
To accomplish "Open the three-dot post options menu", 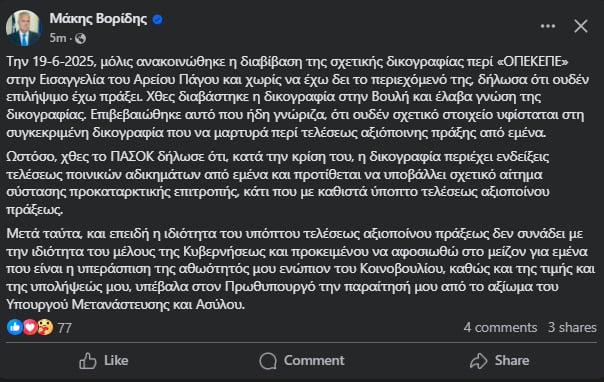I will tap(548, 26).
